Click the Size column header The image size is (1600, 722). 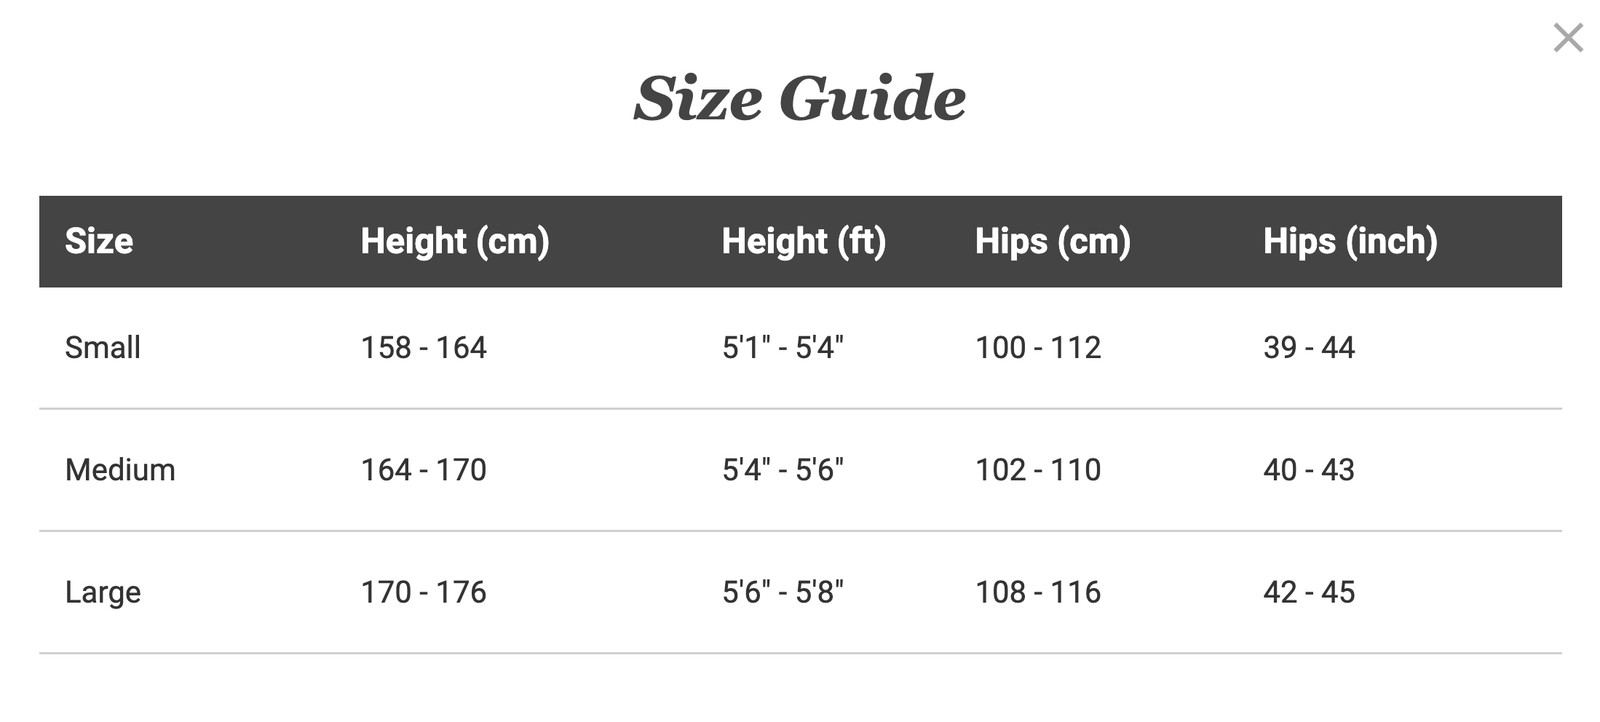99,241
